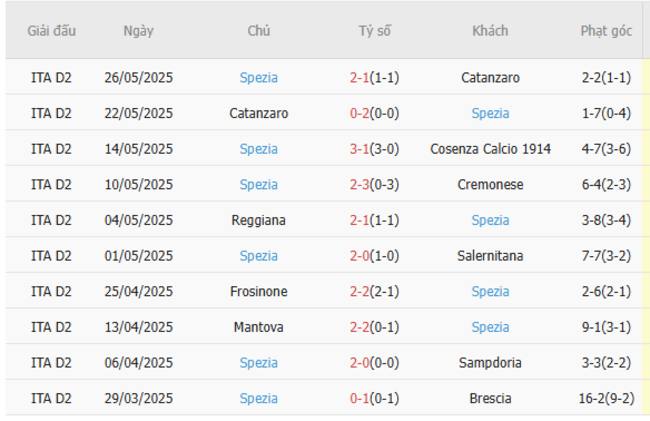
Task: Select the Sampdoria away team cell
Action: coord(490,362)
